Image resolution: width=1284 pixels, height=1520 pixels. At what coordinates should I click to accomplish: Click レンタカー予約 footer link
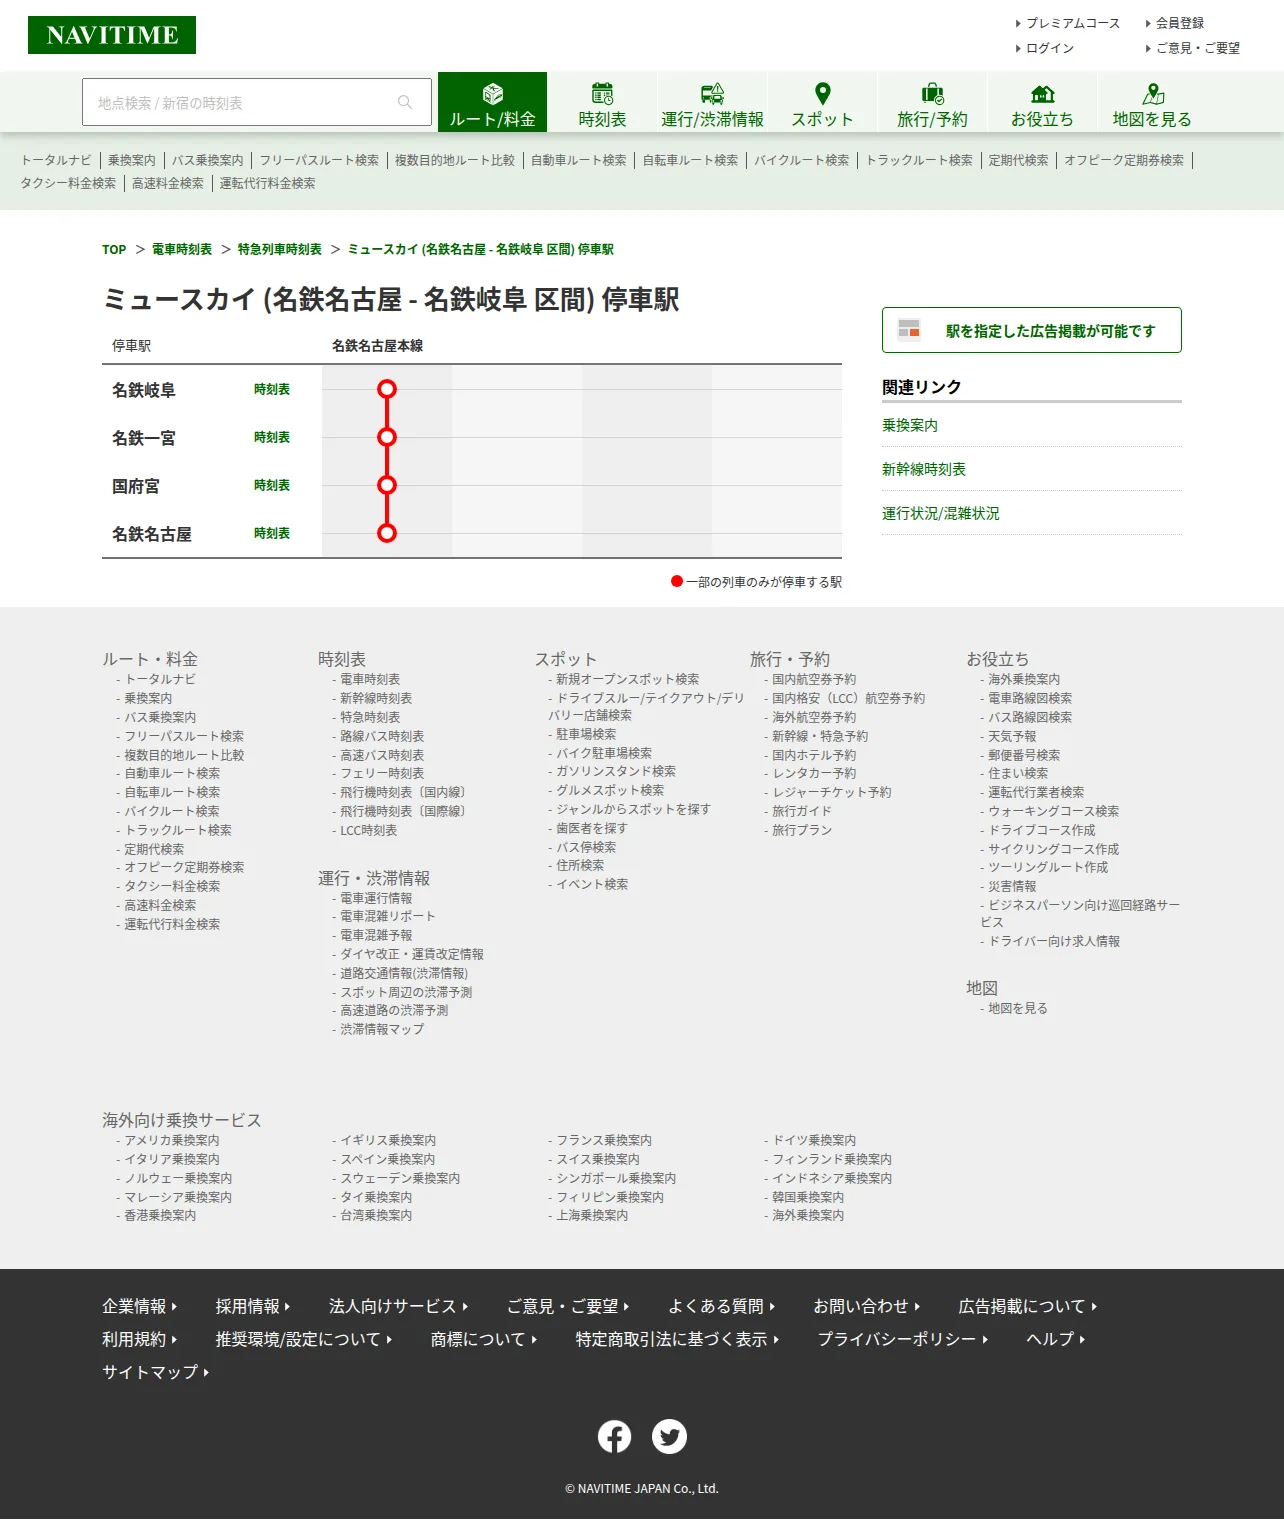pyautogui.click(x=814, y=773)
